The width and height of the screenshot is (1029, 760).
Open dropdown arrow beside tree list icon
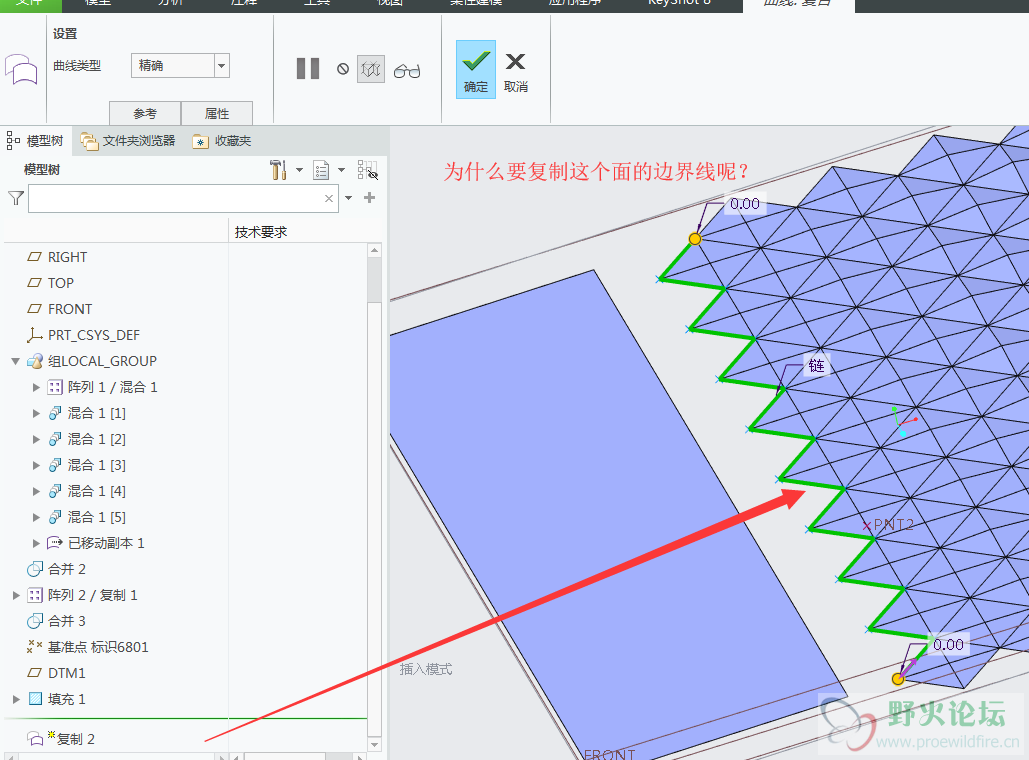point(341,170)
